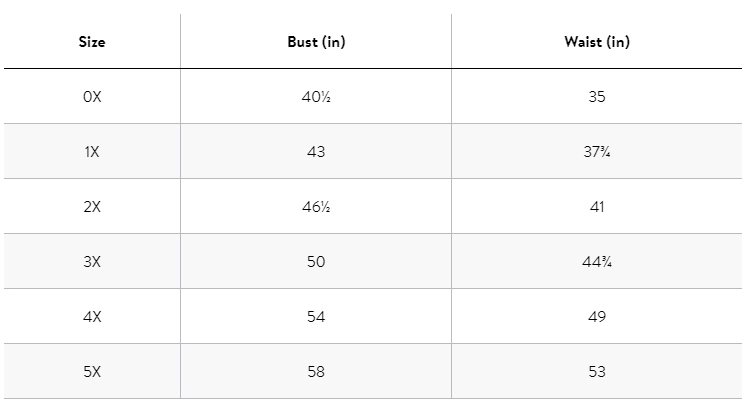The image size is (749, 415).
Task: Select the 5X size cell
Action: coord(92,372)
